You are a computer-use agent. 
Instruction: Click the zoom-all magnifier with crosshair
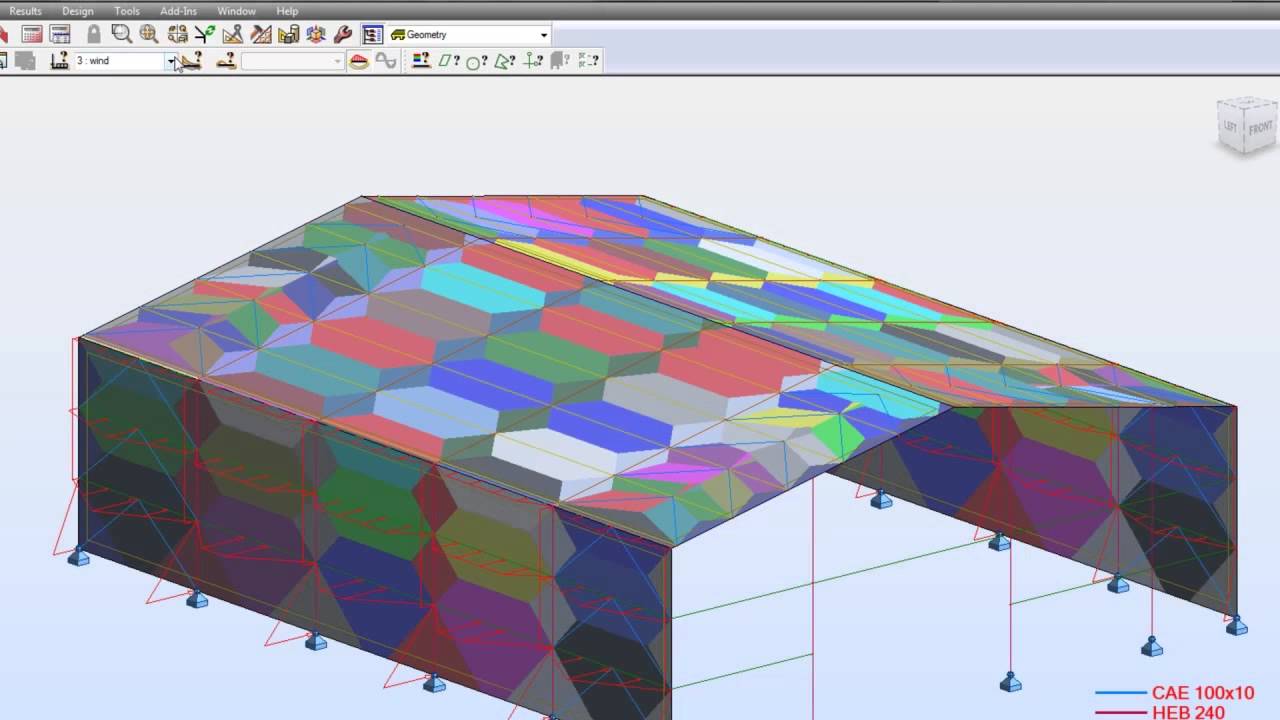(x=149, y=35)
